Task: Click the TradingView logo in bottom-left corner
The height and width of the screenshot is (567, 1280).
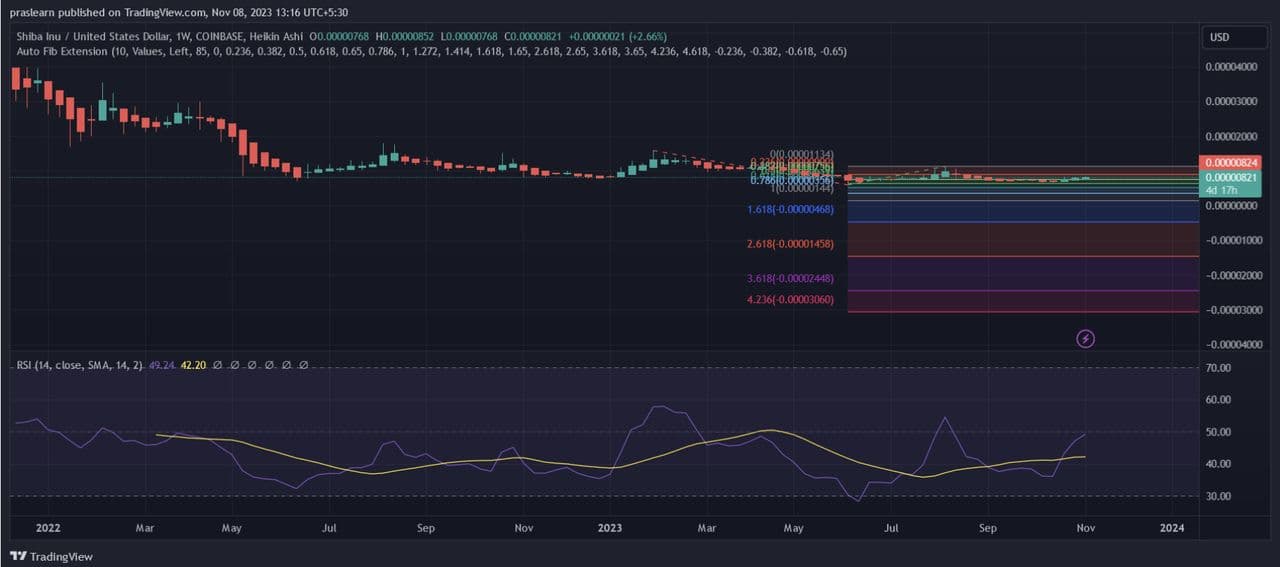Action: click(51, 556)
